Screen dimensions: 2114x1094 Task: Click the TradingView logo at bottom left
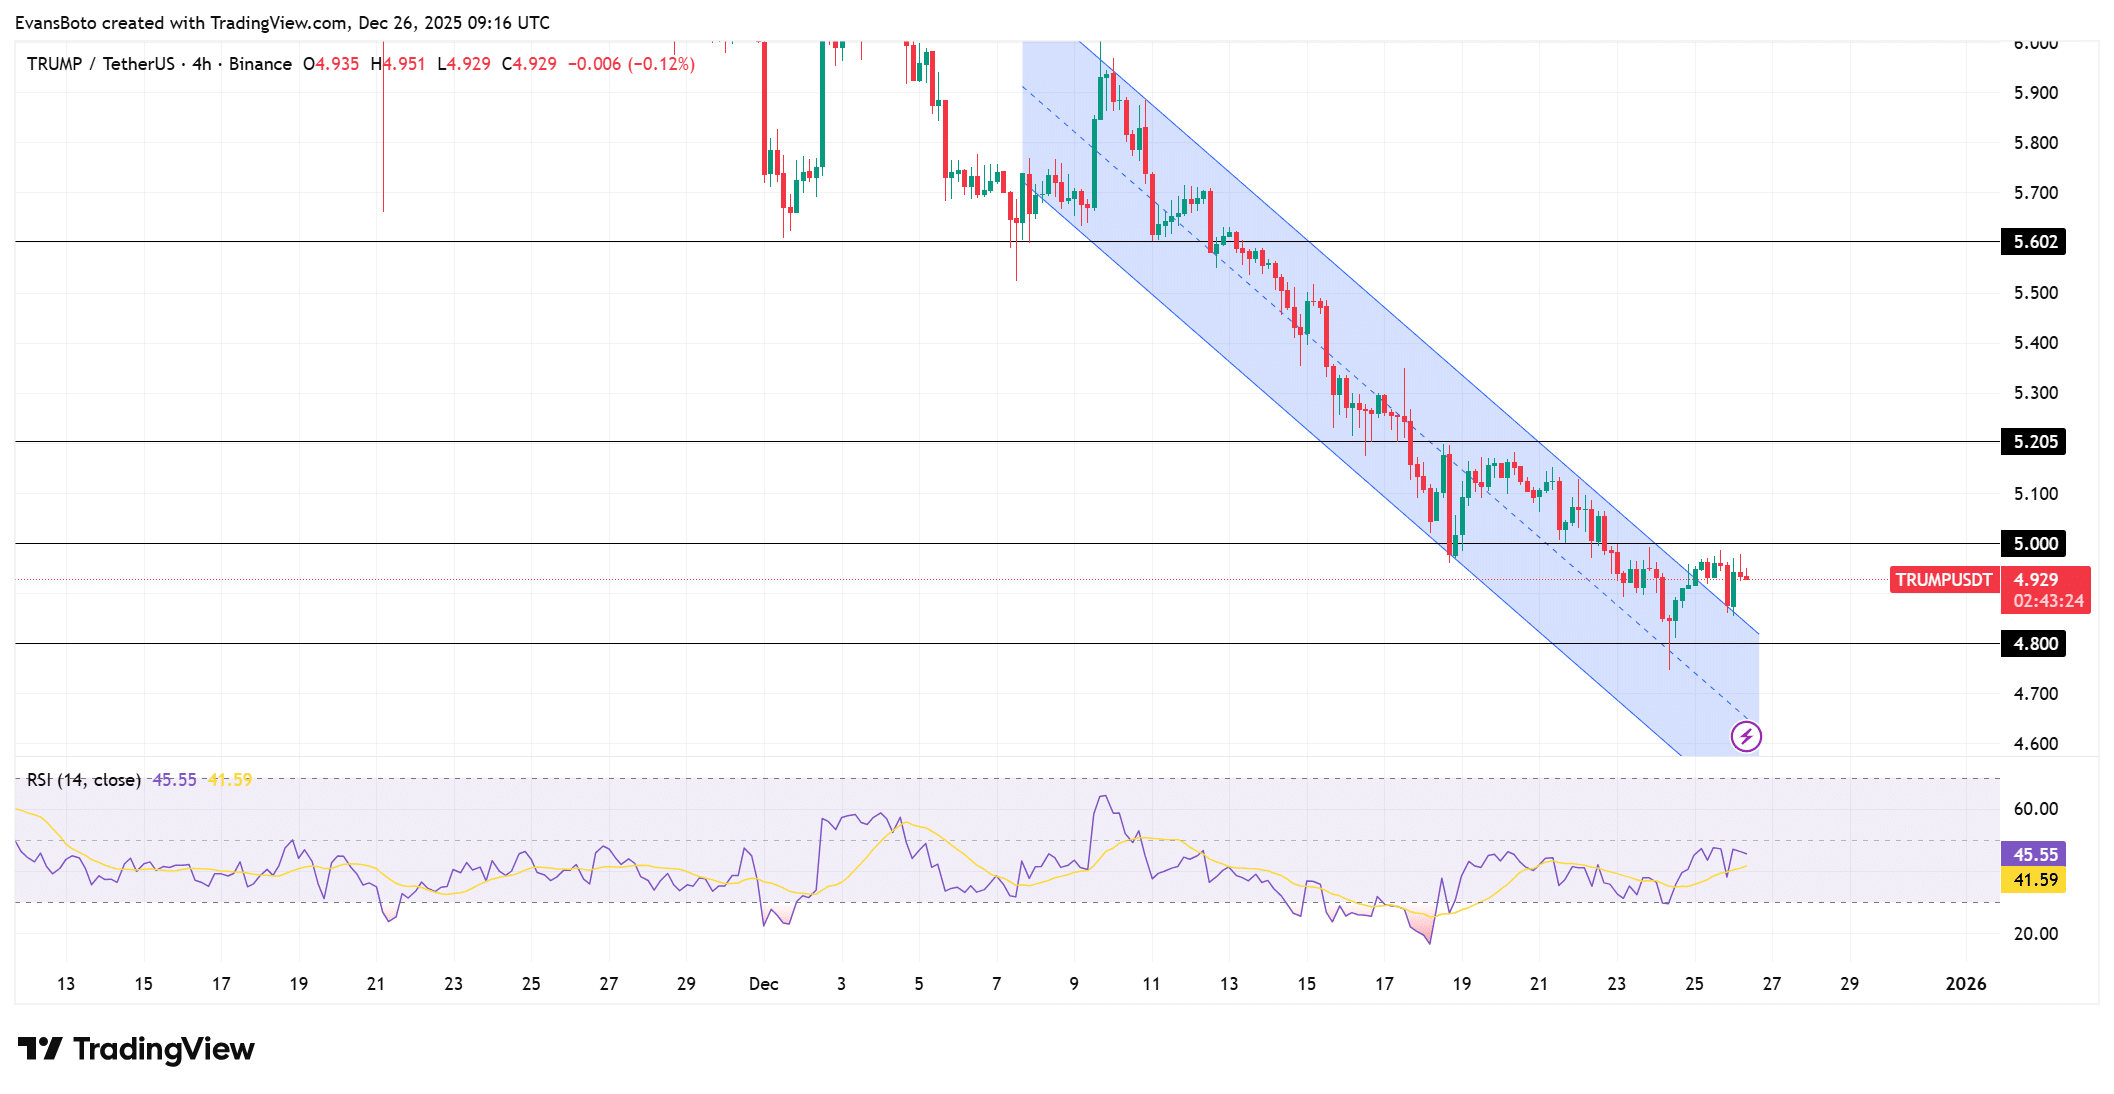pyautogui.click(x=137, y=1049)
